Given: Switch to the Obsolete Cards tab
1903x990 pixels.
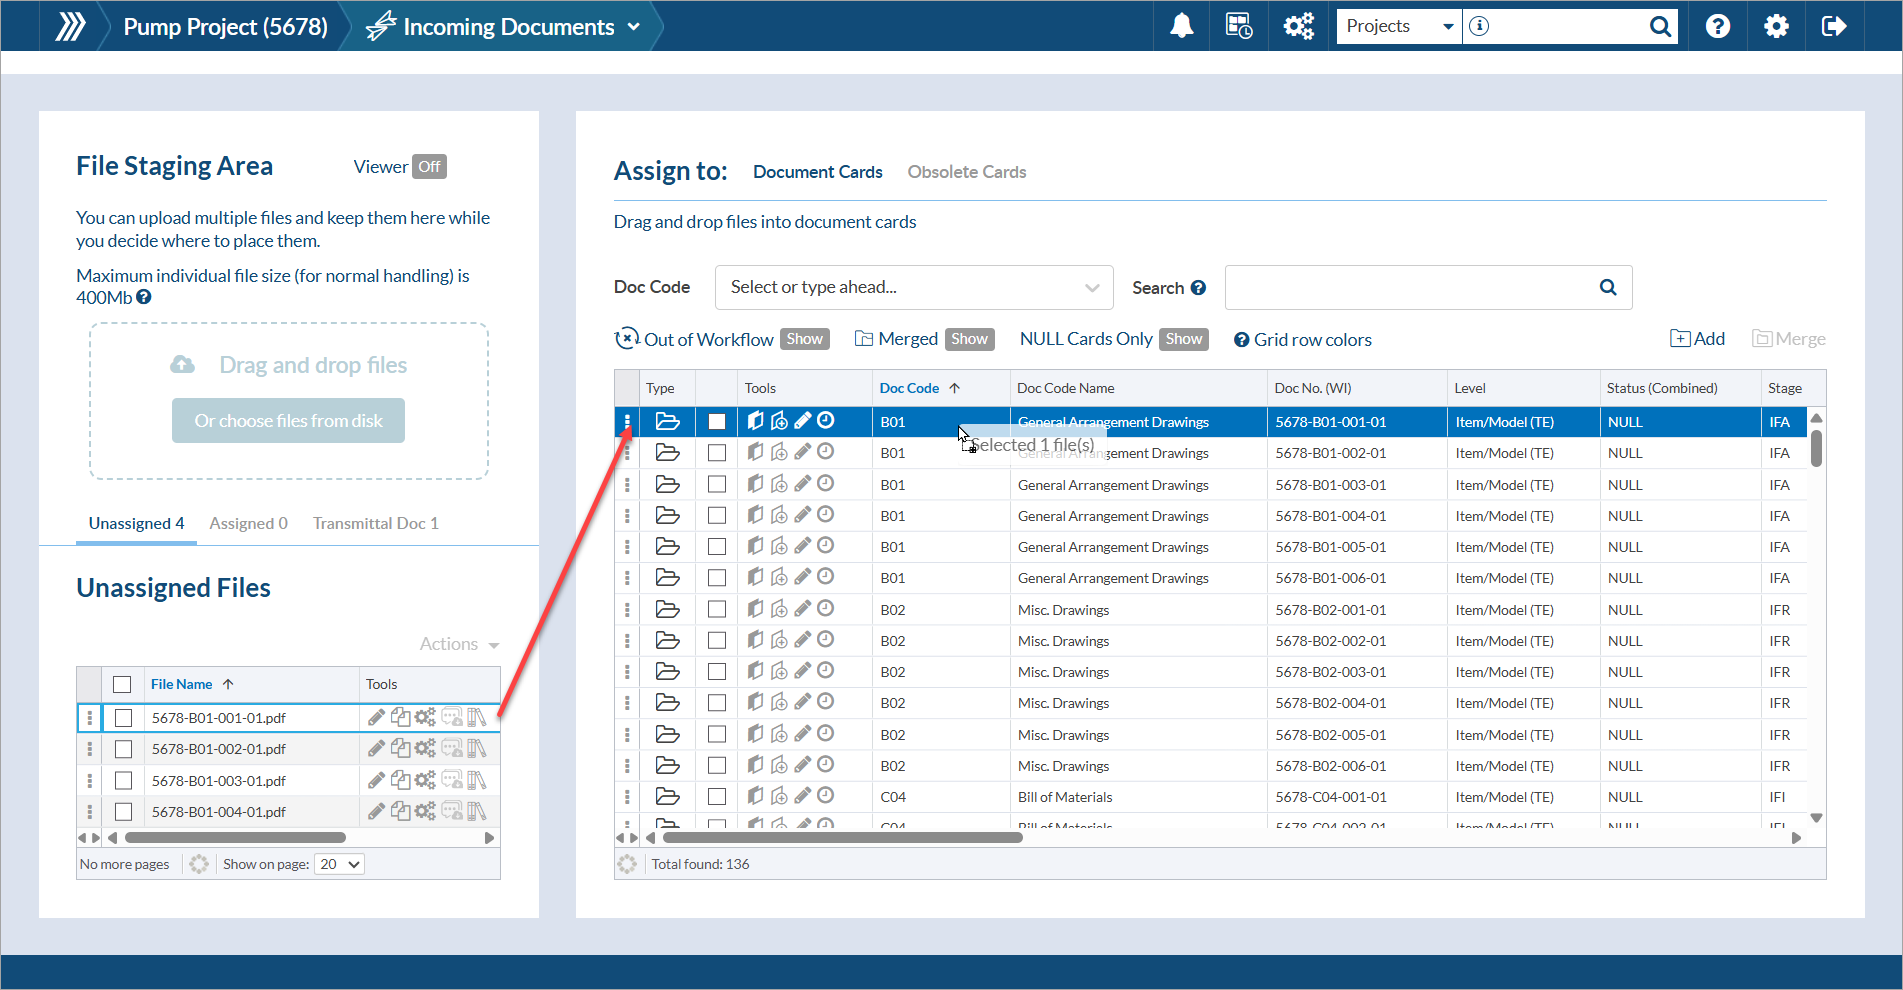Looking at the screenshot, I should [966, 172].
